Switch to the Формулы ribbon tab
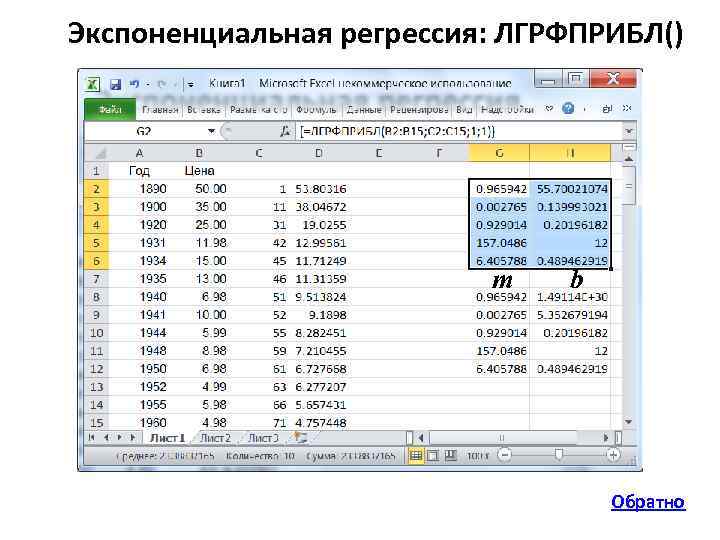 tap(316, 110)
